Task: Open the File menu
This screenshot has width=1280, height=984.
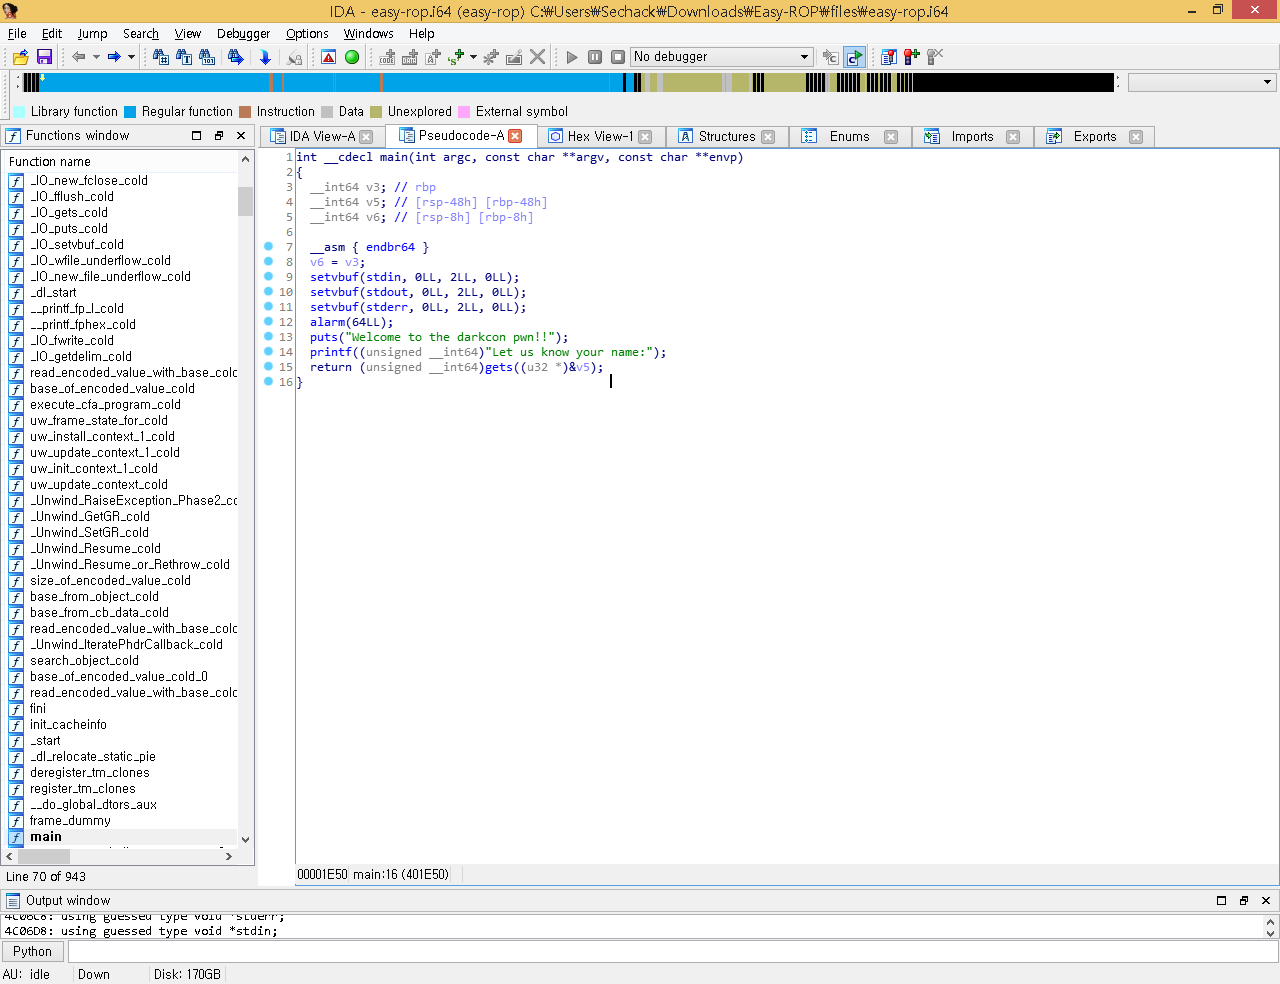Action: [17, 33]
